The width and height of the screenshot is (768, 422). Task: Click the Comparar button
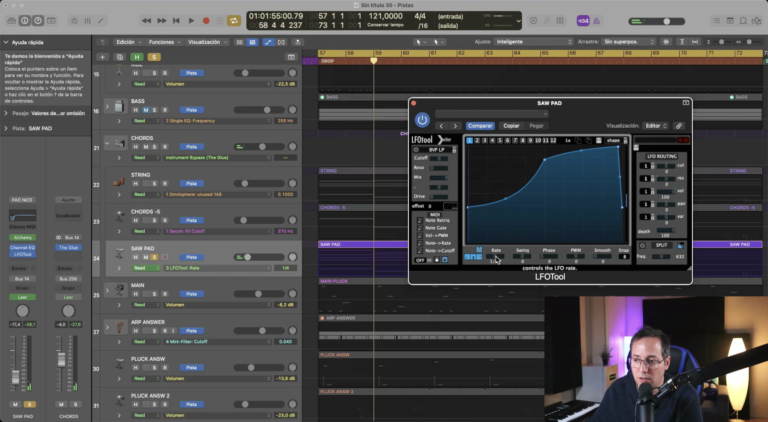pyautogui.click(x=480, y=126)
